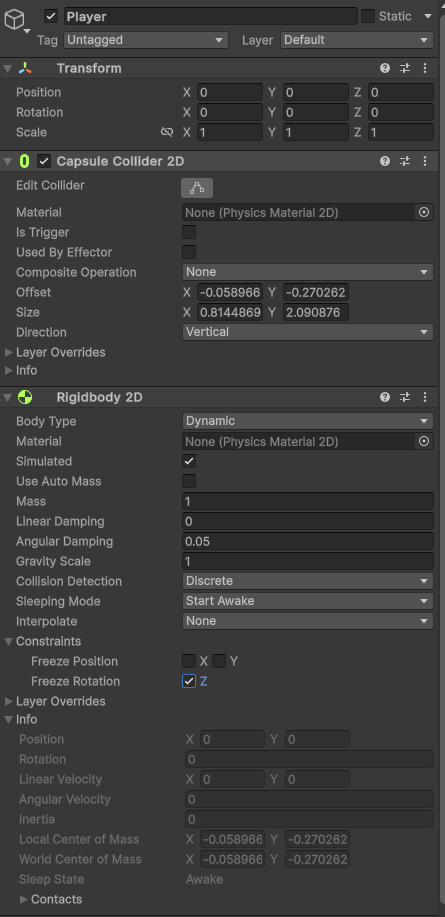This screenshot has width=445, height=917.
Task: Click the Rotation Y field
Action: click(316, 112)
